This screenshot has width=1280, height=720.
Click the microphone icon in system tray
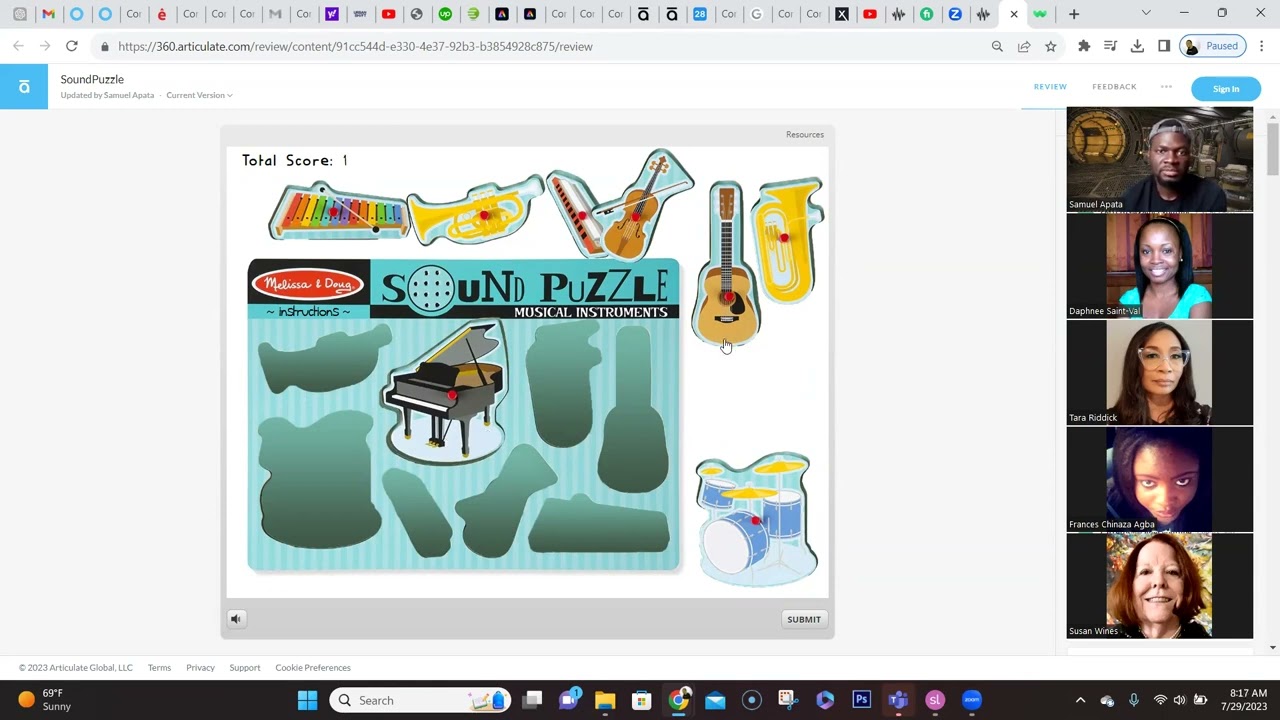tap(1133, 700)
